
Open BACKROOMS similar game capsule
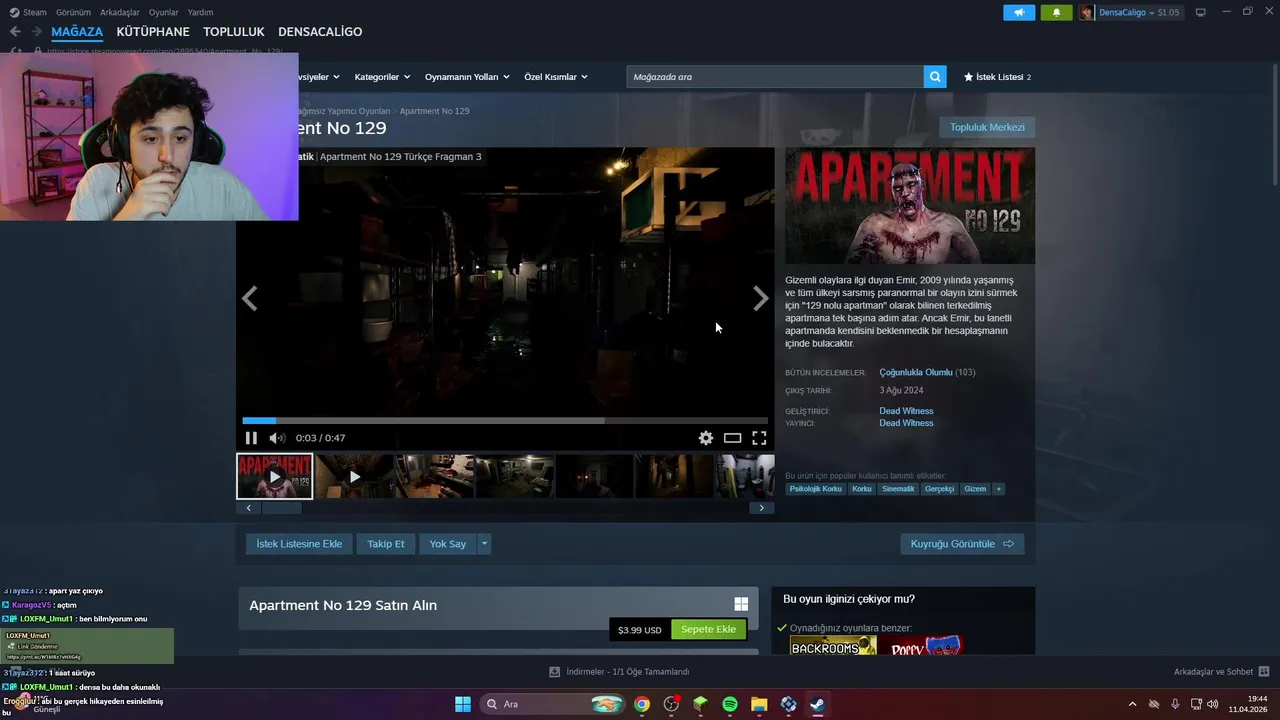833,646
